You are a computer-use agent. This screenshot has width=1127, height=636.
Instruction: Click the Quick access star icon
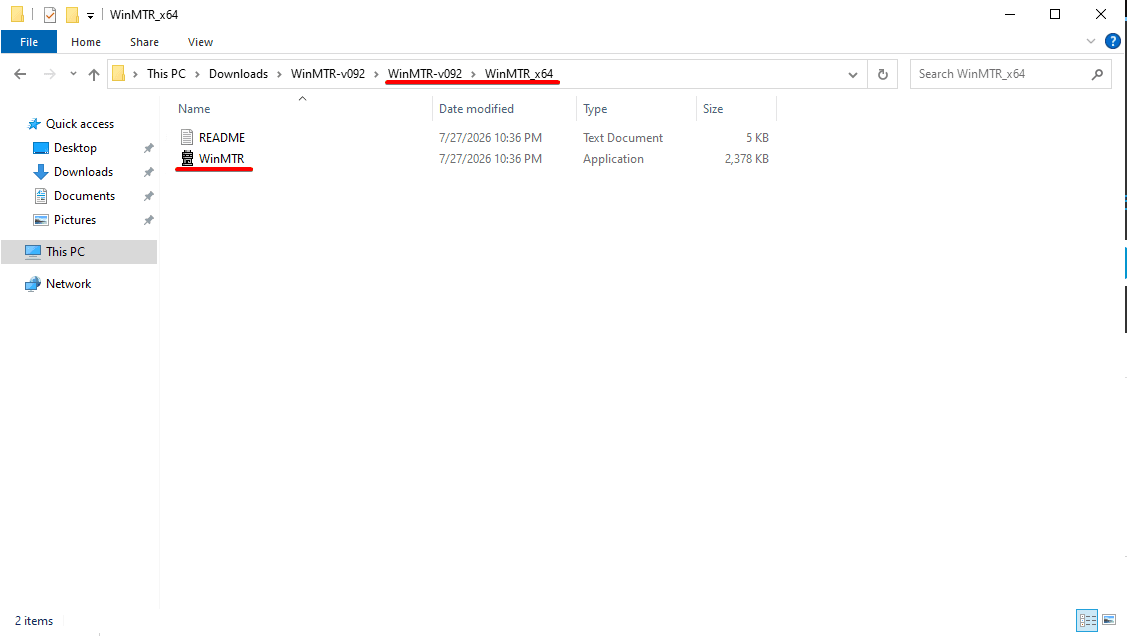point(34,124)
